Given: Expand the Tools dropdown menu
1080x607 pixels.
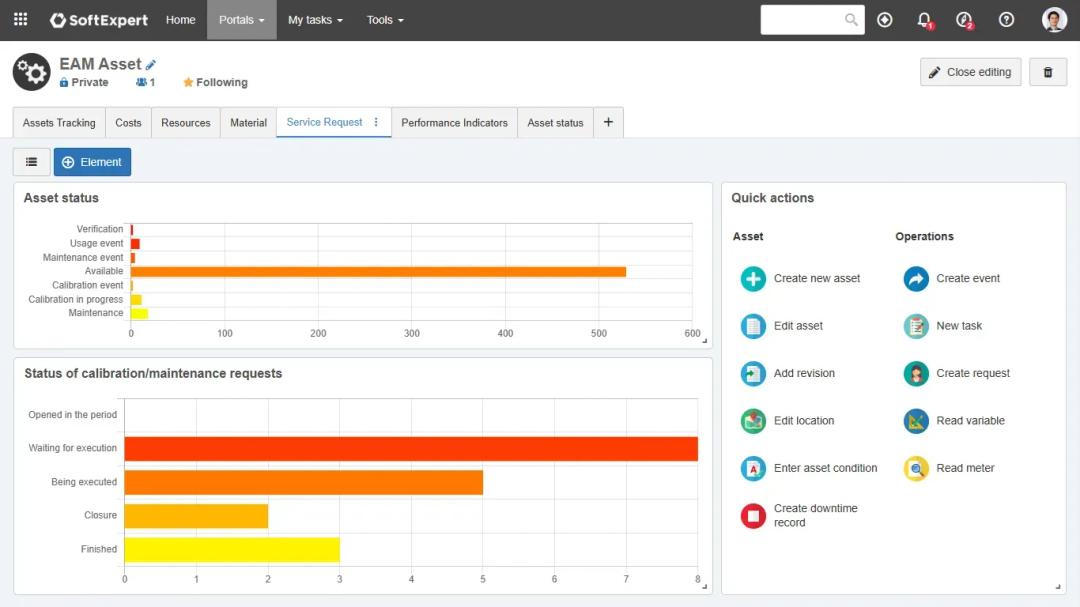Looking at the screenshot, I should tap(385, 20).
